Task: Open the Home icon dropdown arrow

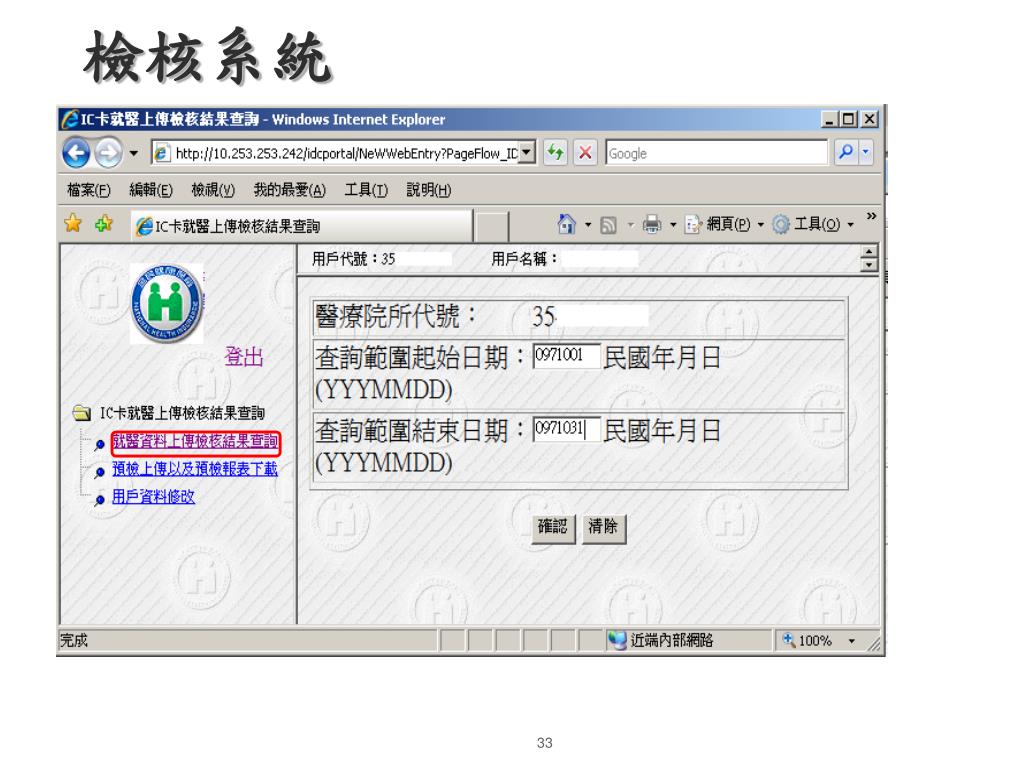Action: coord(588,225)
